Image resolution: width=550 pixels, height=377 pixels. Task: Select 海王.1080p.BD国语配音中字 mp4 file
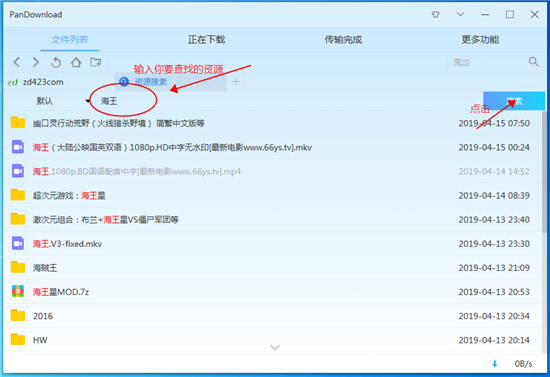pos(137,171)
